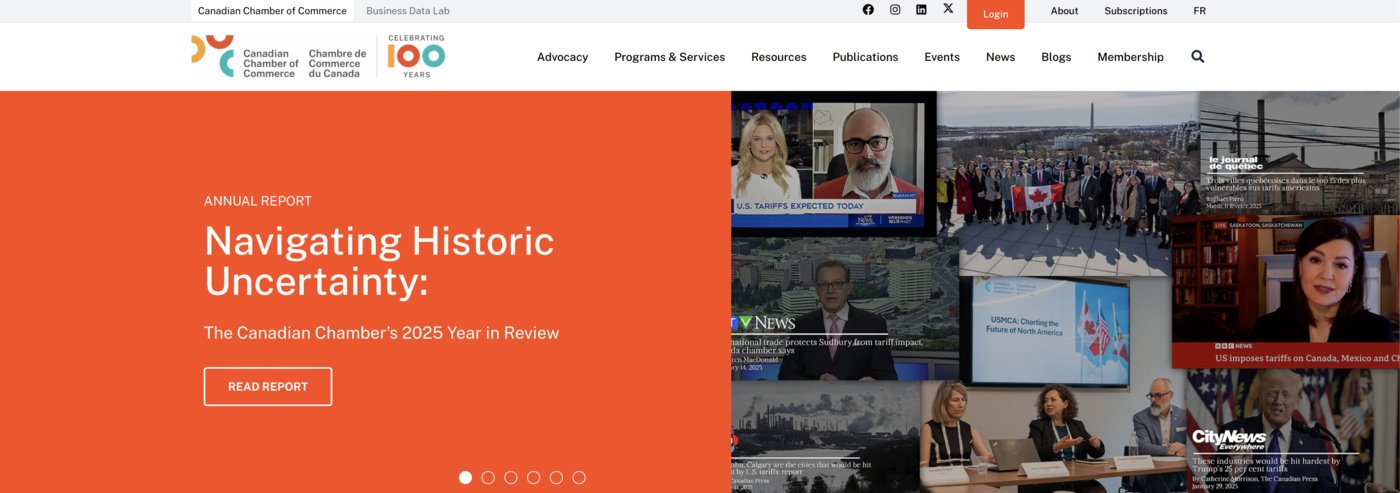Switch language with the FR link

1199,11
